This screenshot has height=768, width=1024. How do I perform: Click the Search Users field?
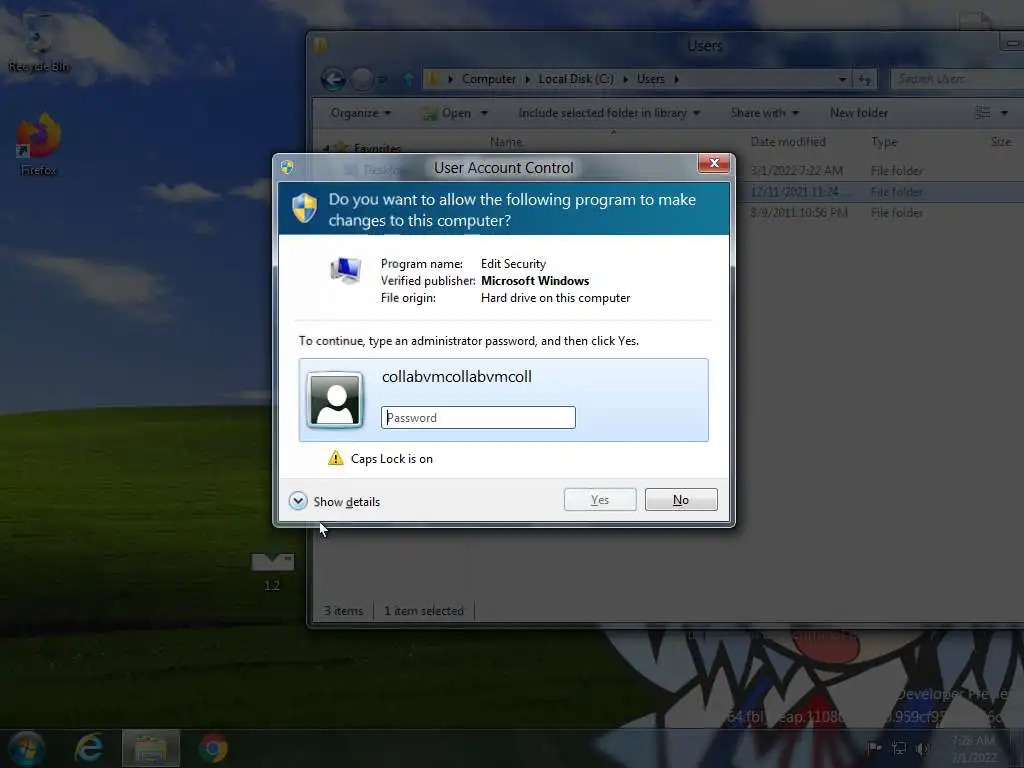[x=956, y=79]
